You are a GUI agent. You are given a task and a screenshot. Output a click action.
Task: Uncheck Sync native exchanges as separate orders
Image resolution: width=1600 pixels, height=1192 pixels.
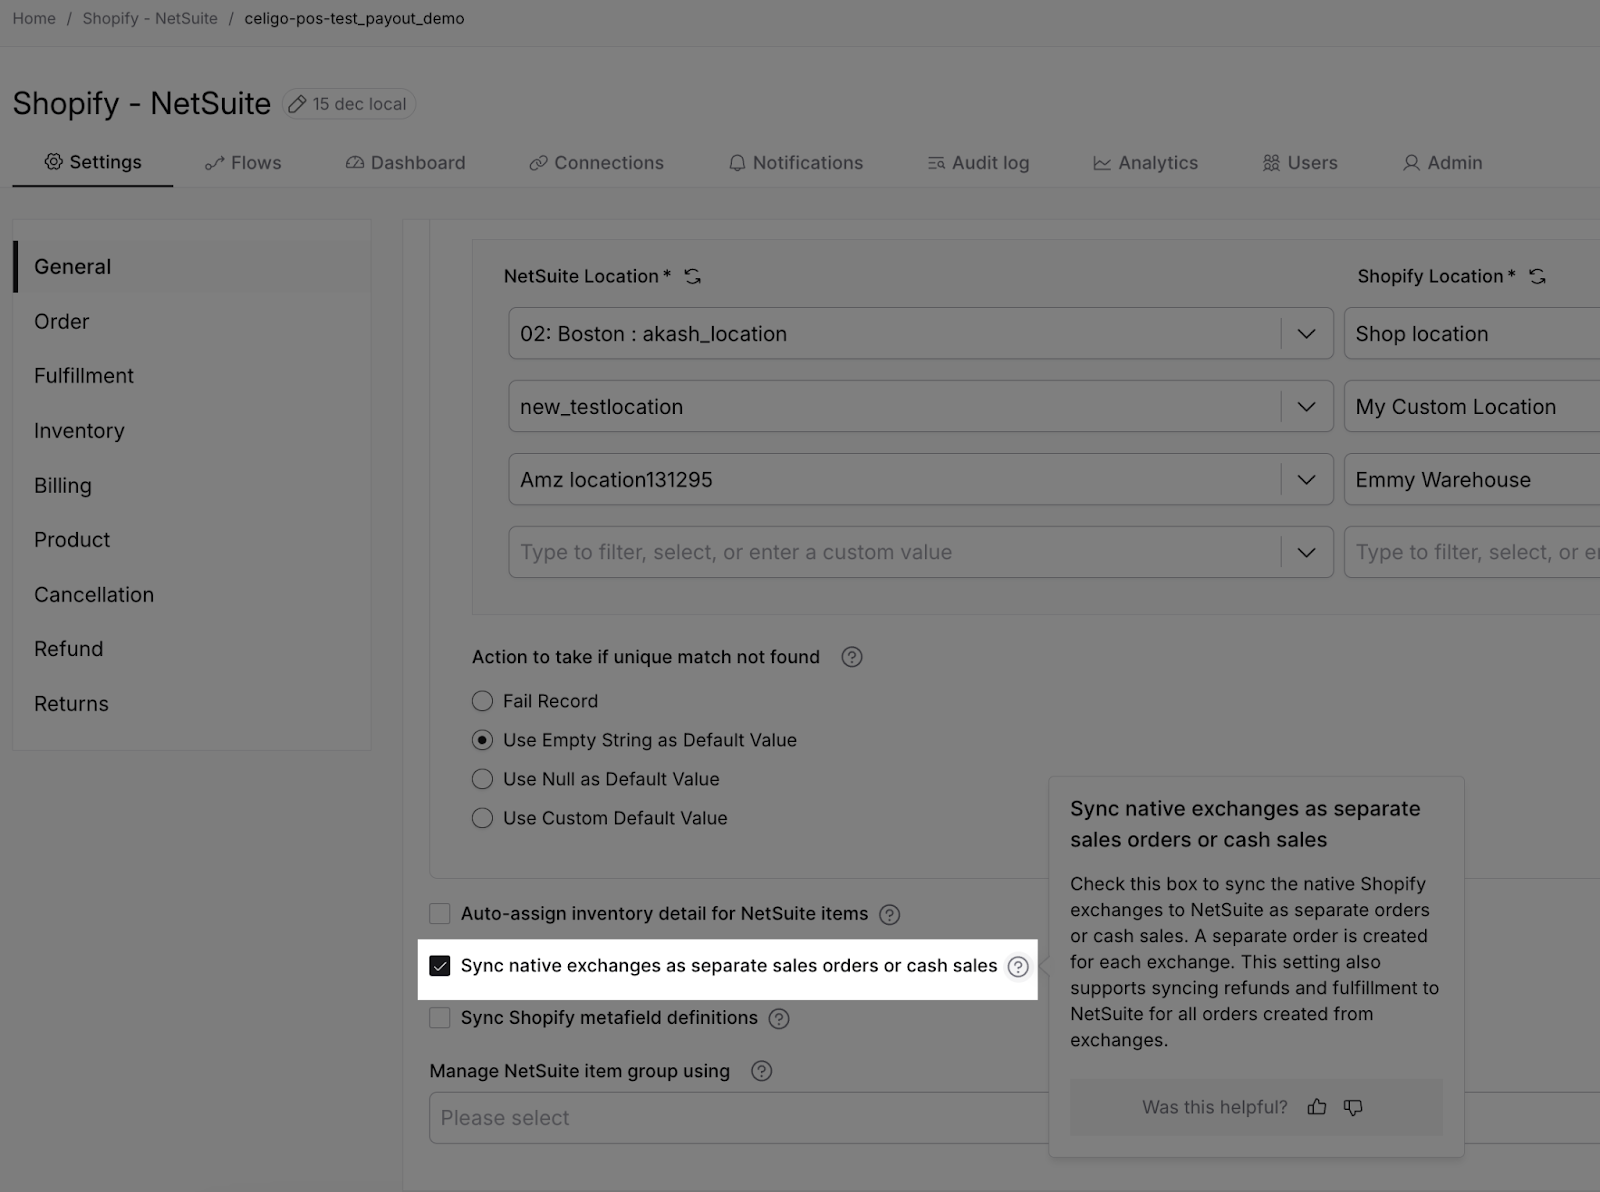coord(440,966)
